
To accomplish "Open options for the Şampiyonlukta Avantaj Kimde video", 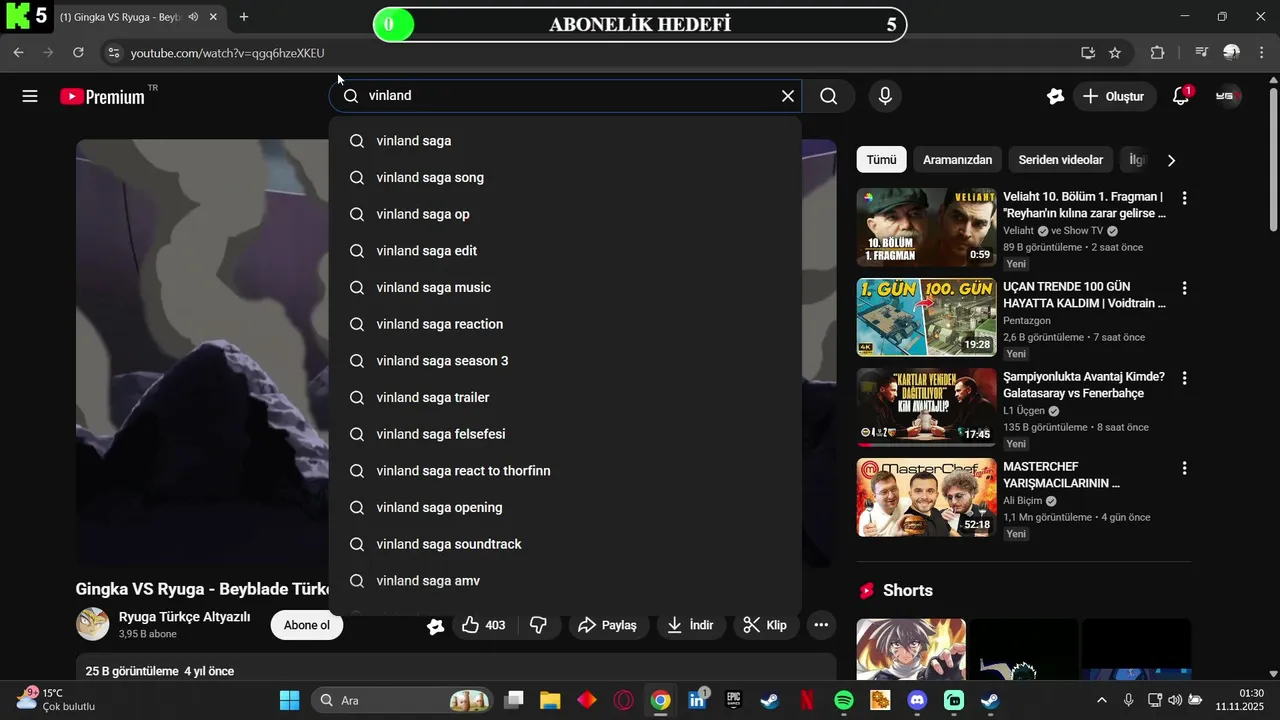I will 1184,378.
